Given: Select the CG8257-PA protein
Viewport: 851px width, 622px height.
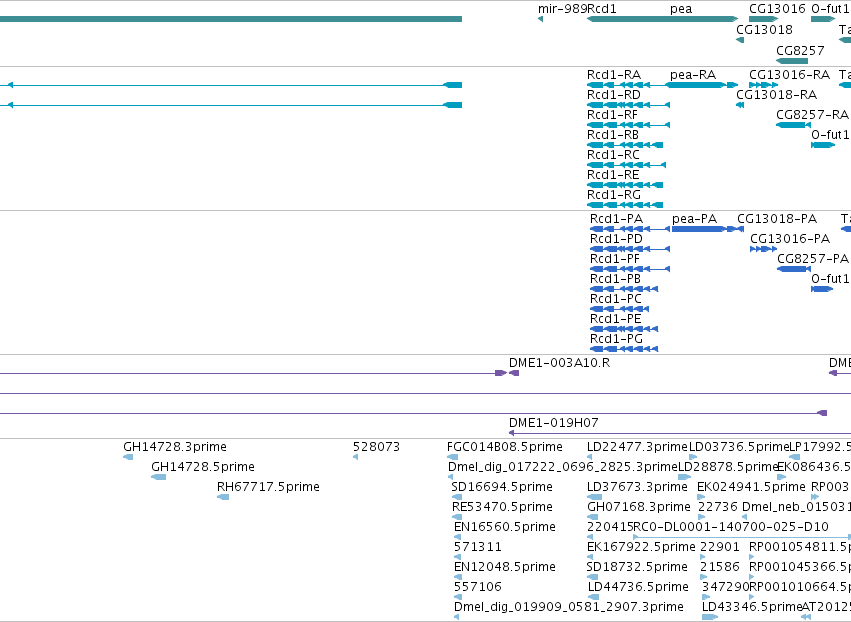Looking at the screenshot, I should pyautogui.click(x=812, y=259).
